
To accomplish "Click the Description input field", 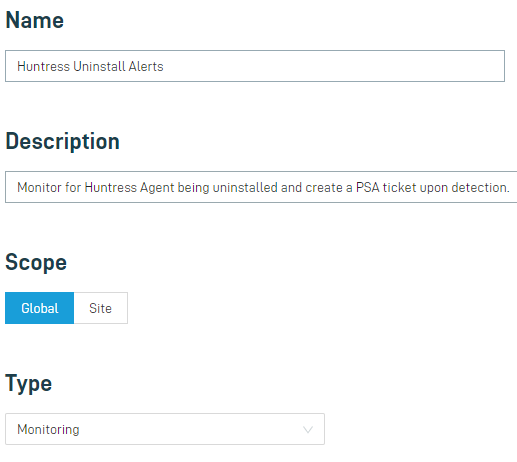I will (261, 187).
